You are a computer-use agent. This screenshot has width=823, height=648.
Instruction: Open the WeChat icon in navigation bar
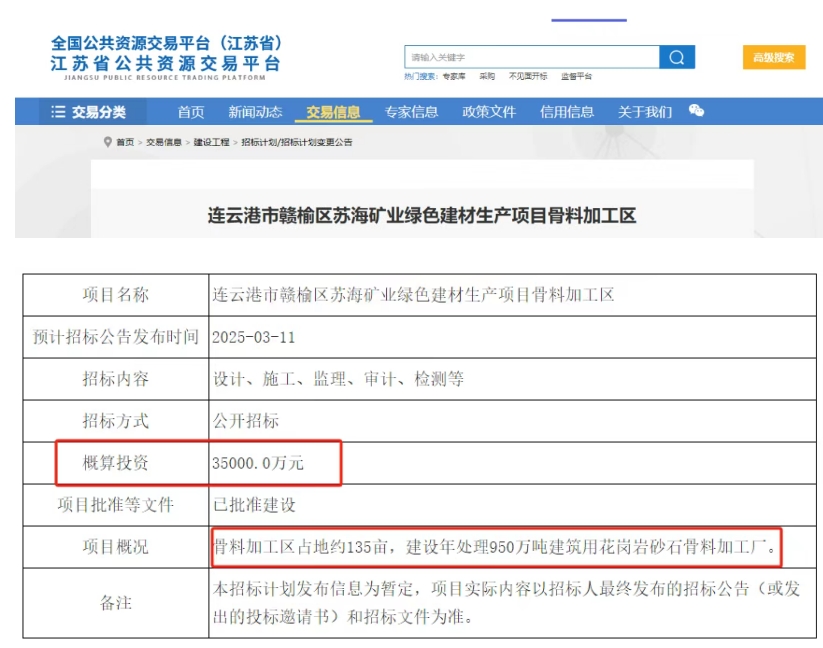click(x=696, y=111)
